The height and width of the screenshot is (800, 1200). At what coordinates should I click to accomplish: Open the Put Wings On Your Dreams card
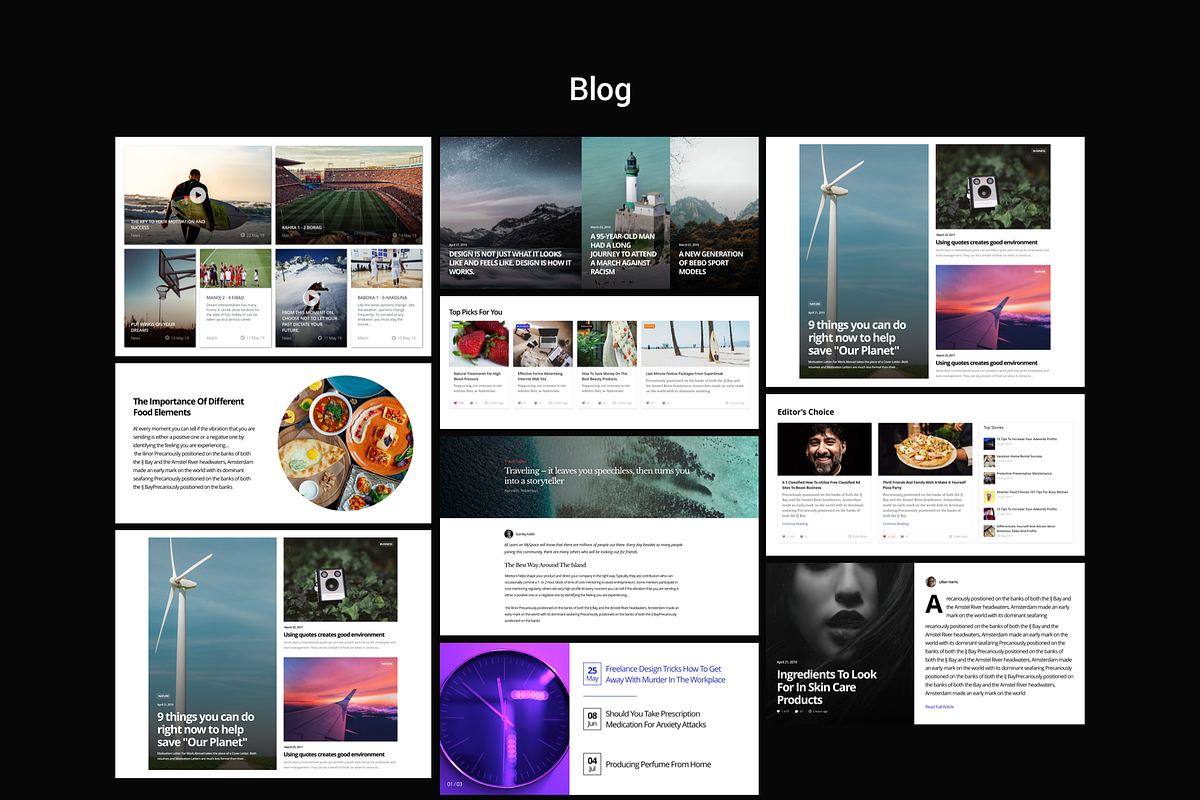pos(160,296)
